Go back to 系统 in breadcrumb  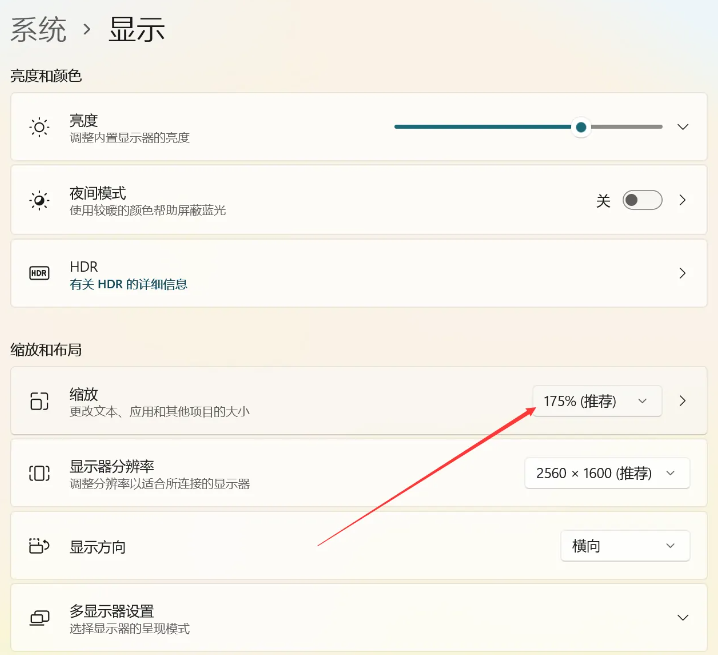click(39, 29)
